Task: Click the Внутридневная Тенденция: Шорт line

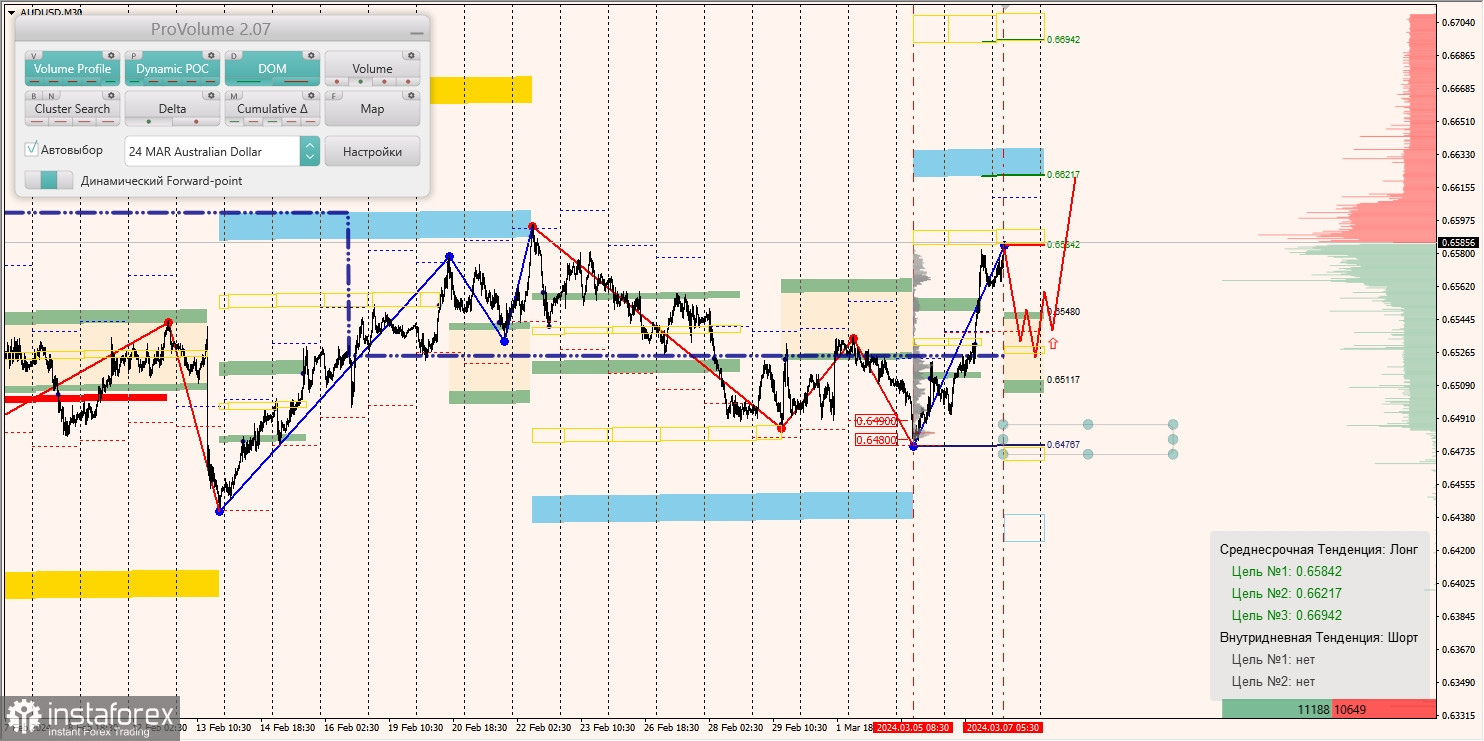Action: [x=1319, y=638]
